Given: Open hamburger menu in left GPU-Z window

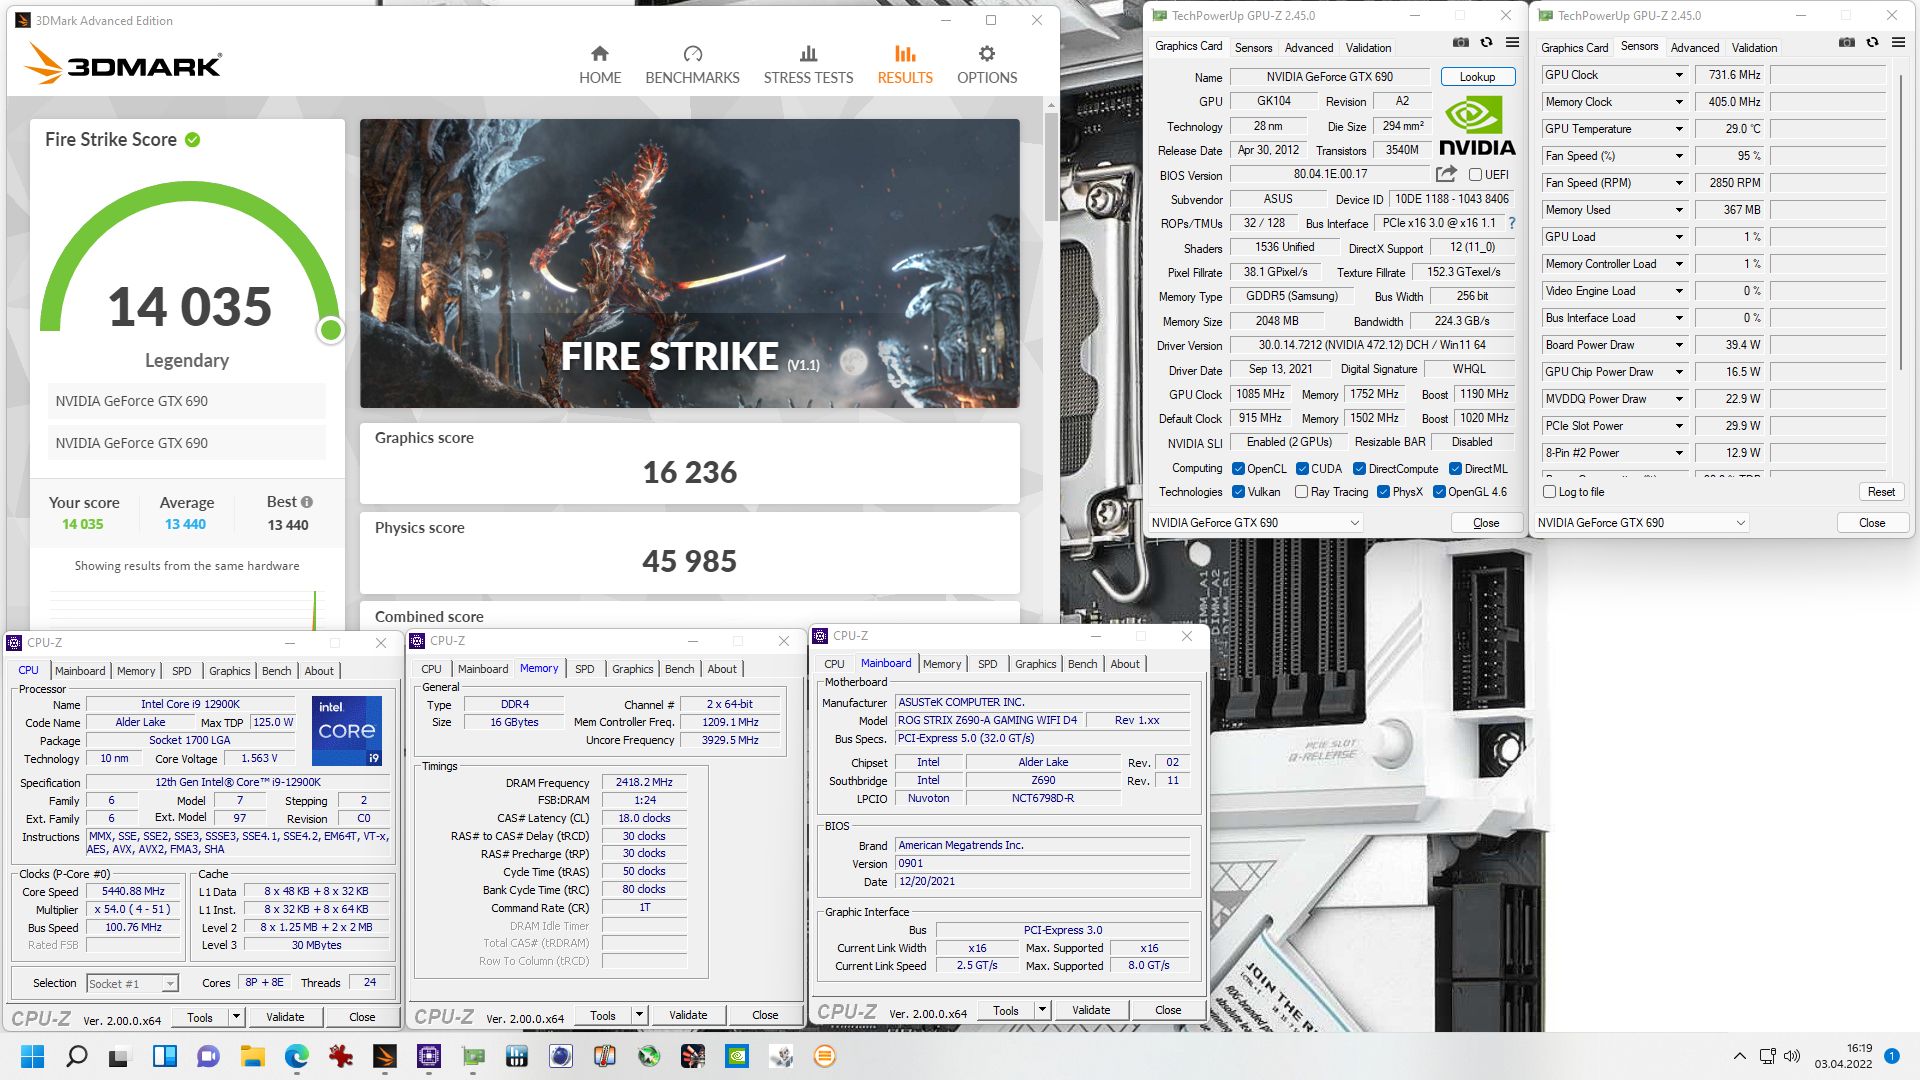Looking at the screenshot, I should coord(1512,42).
